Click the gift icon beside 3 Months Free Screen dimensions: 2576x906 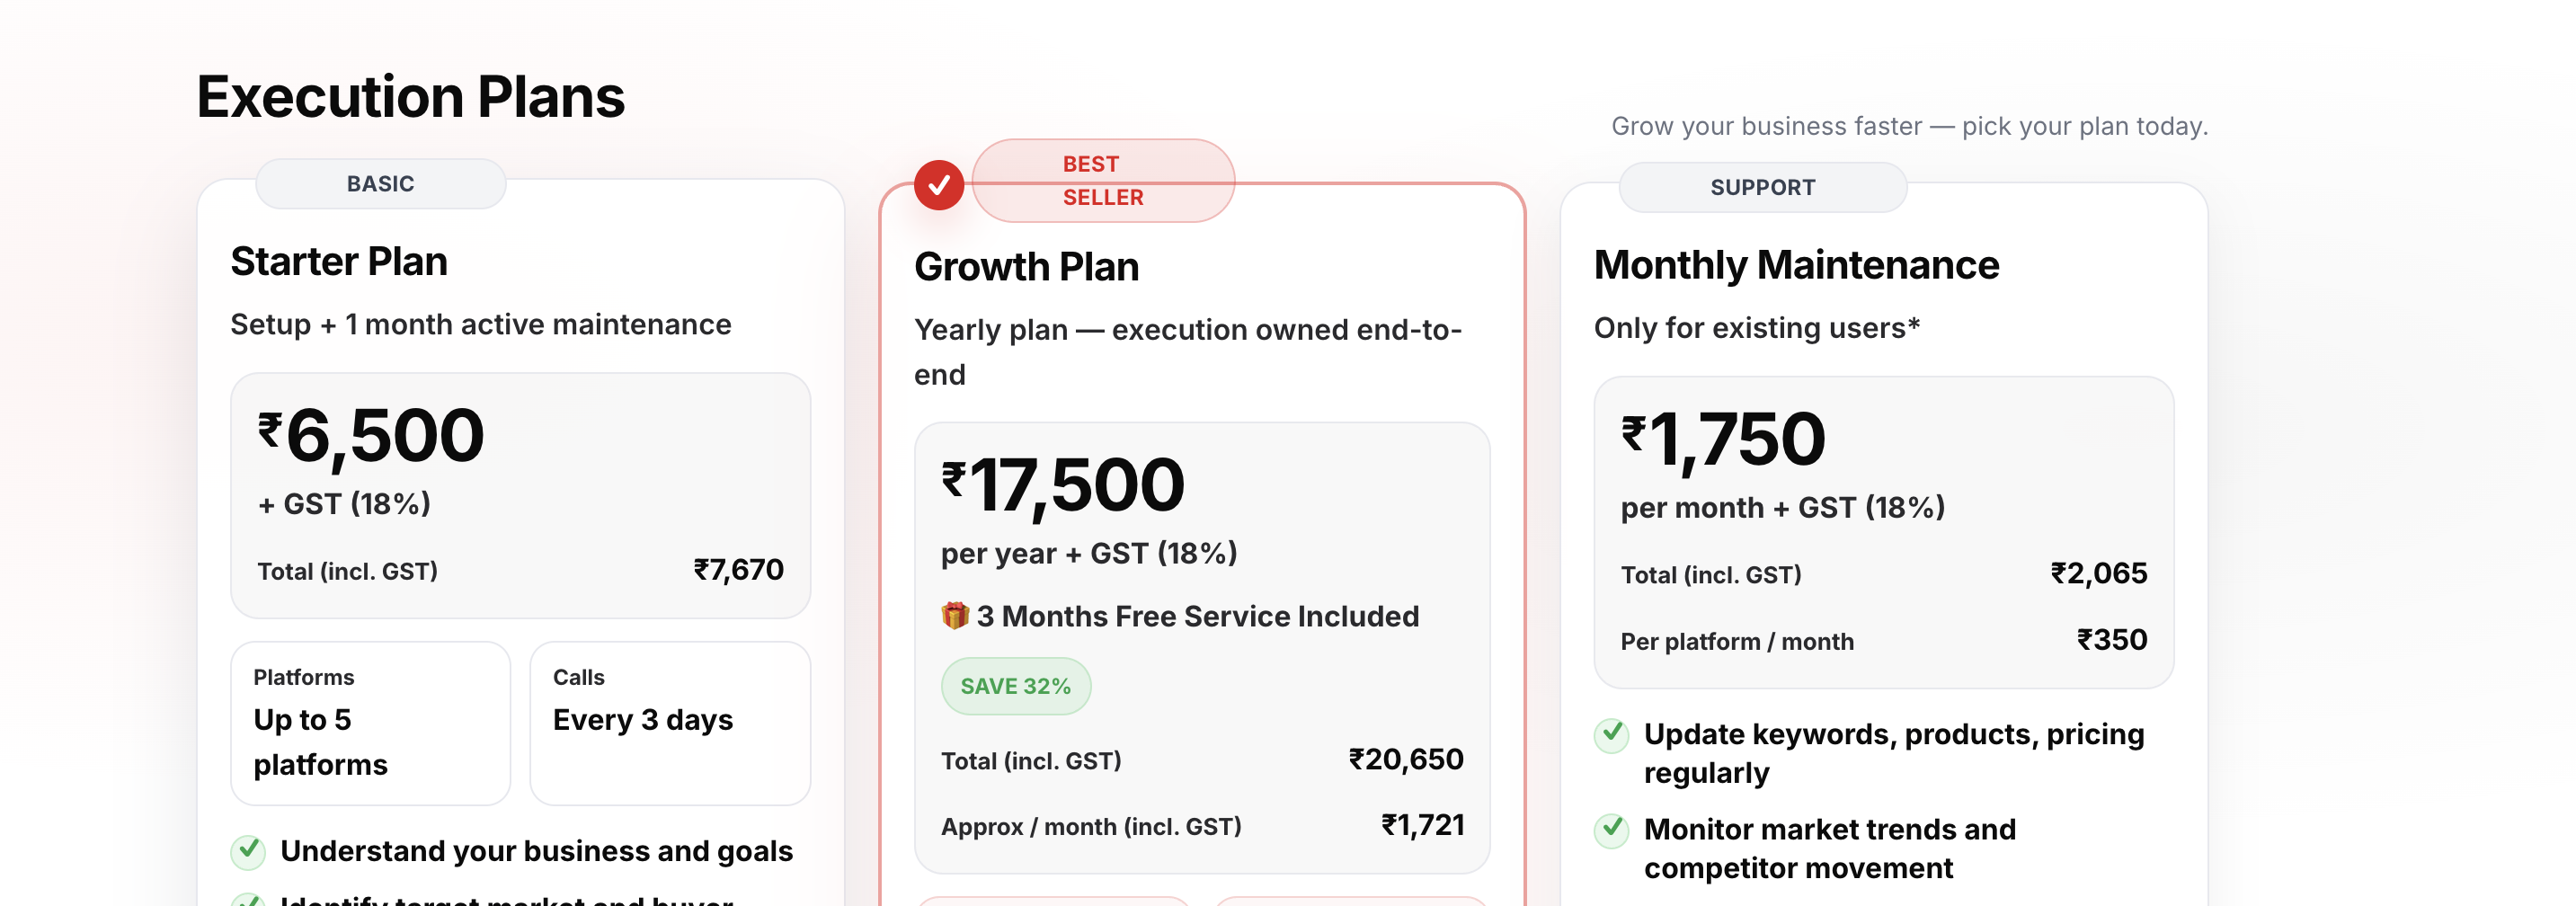pos(954,615)
